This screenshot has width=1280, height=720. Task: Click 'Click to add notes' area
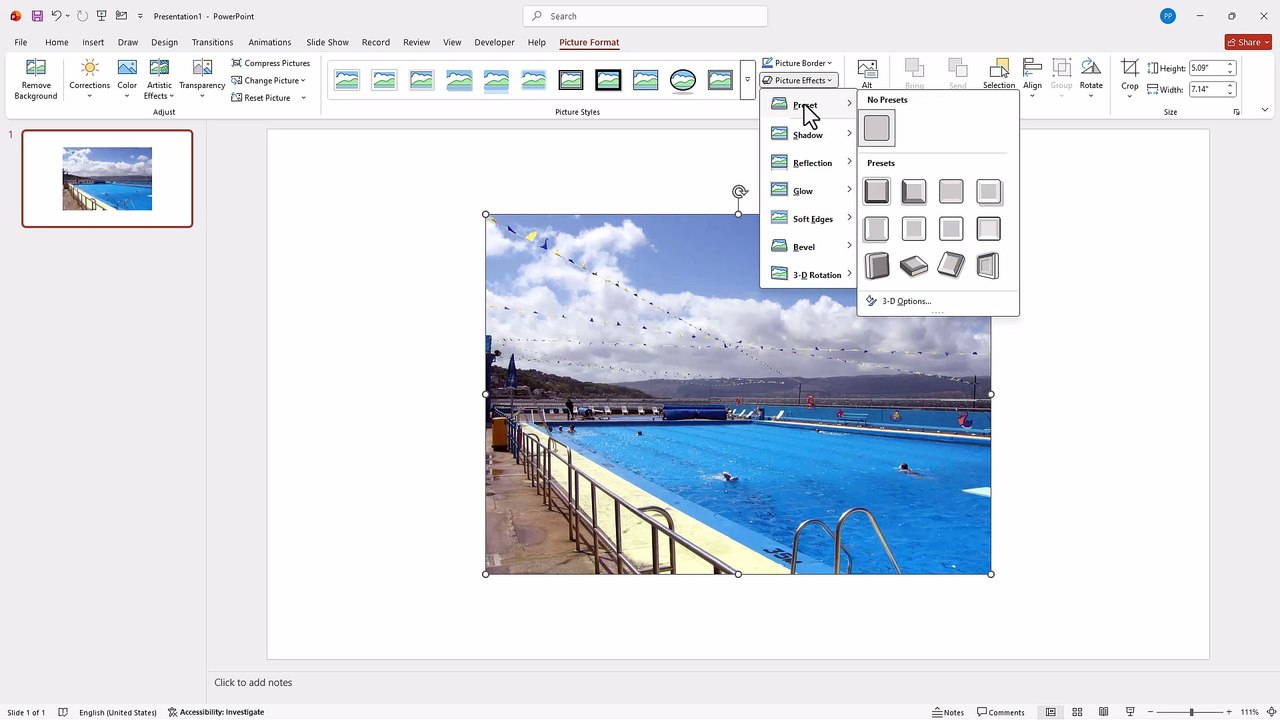253,682
